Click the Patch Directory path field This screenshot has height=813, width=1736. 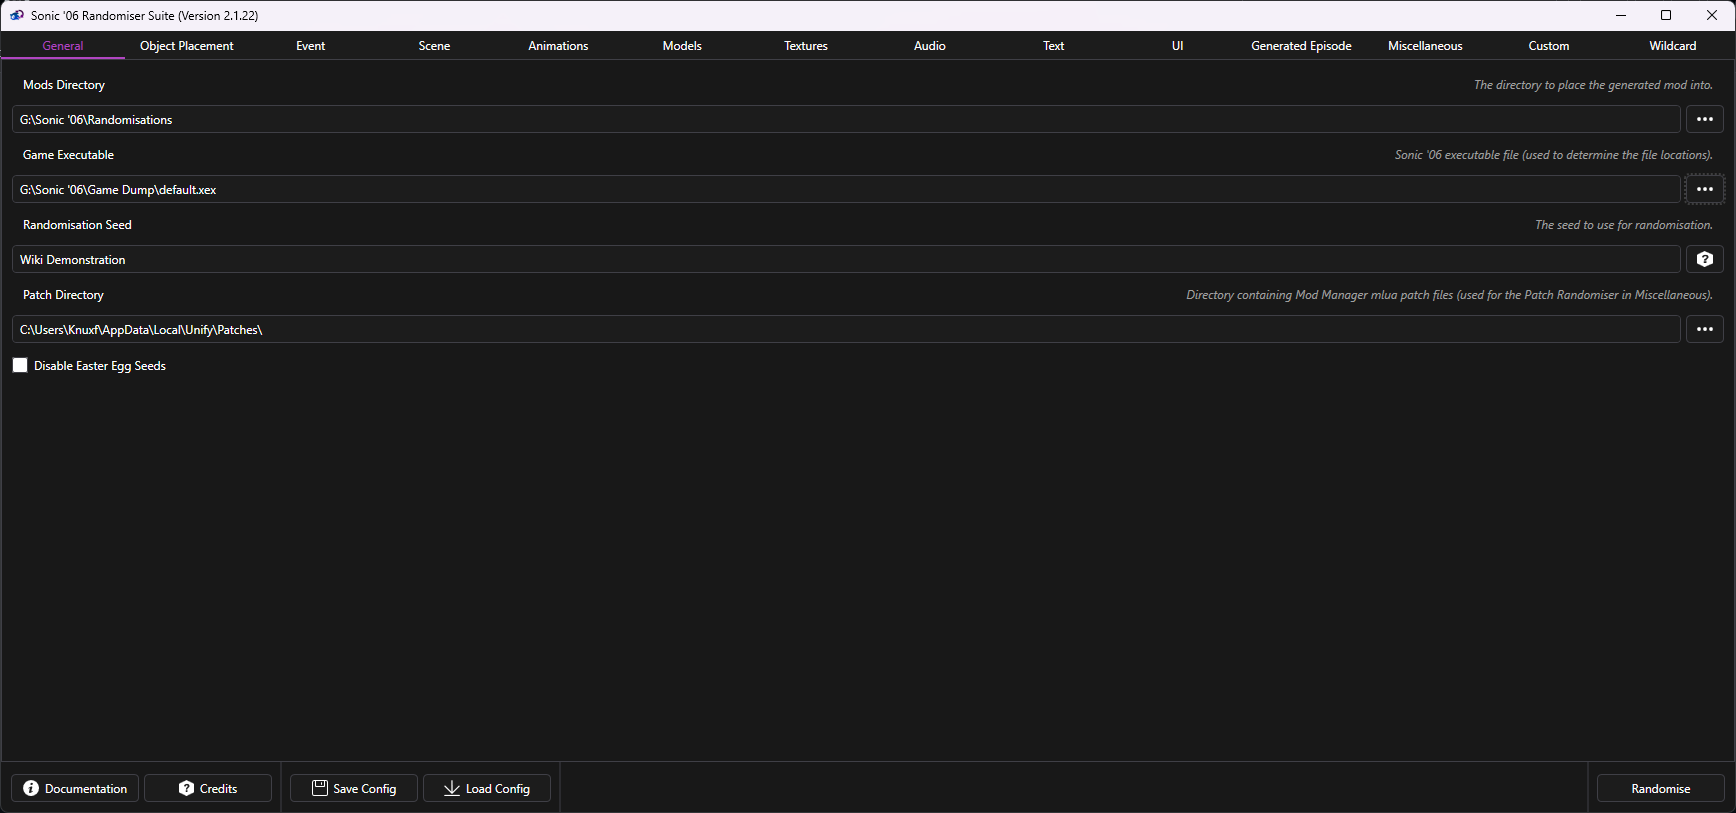coord(846,329)
